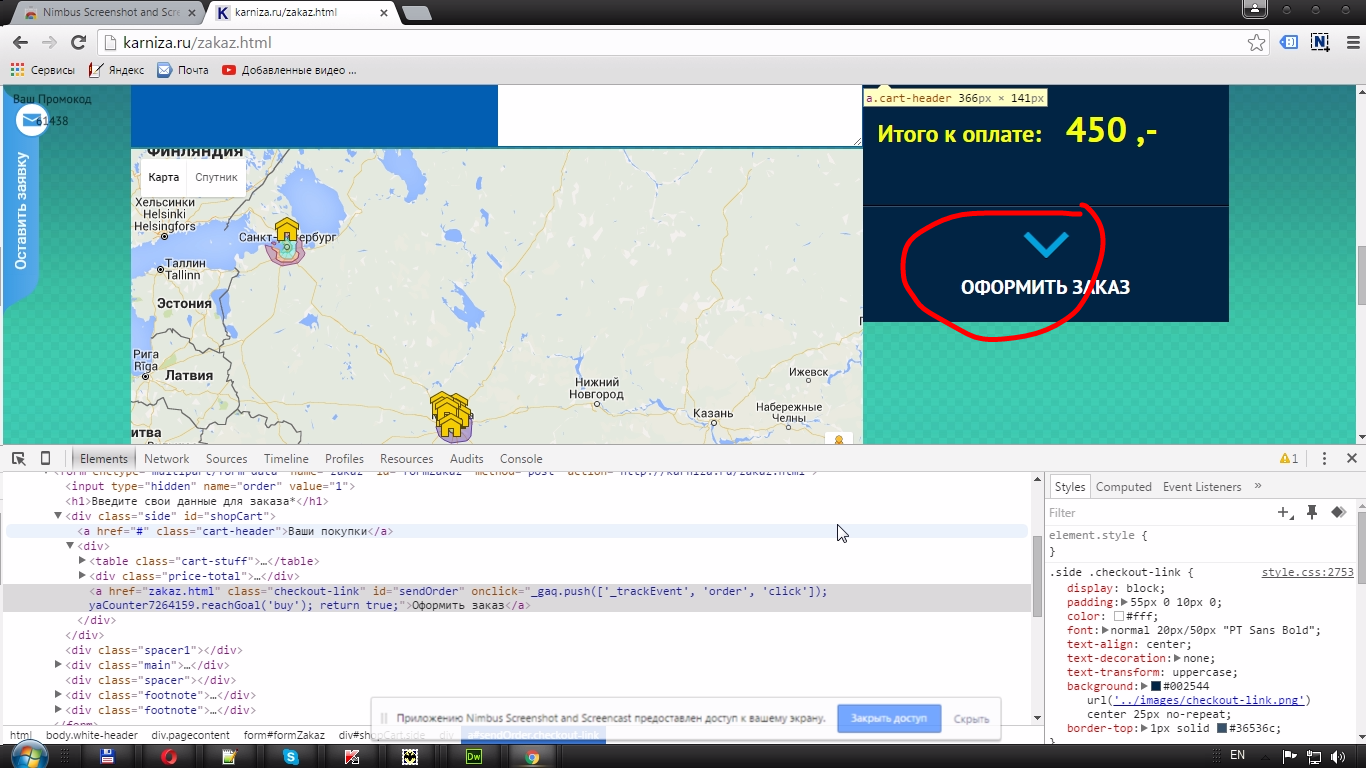Switch the map to Спутник view
Viewport: 1366px width, 768px height.
[217, 177]
